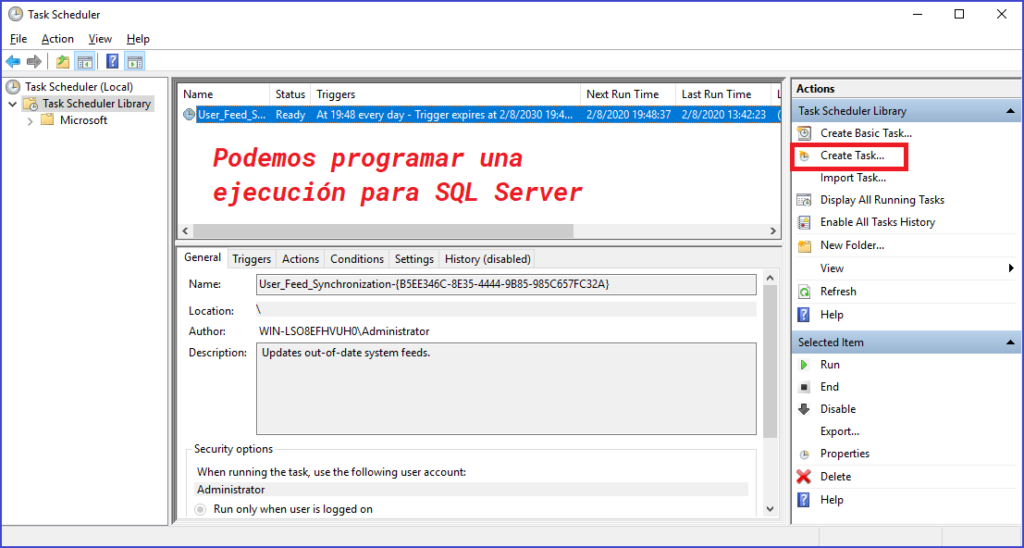Image resolution: width=1024 pixels, height=548 pixels.
Task: Expand the Microsoft folder tree node
Action: pos(30,121)
